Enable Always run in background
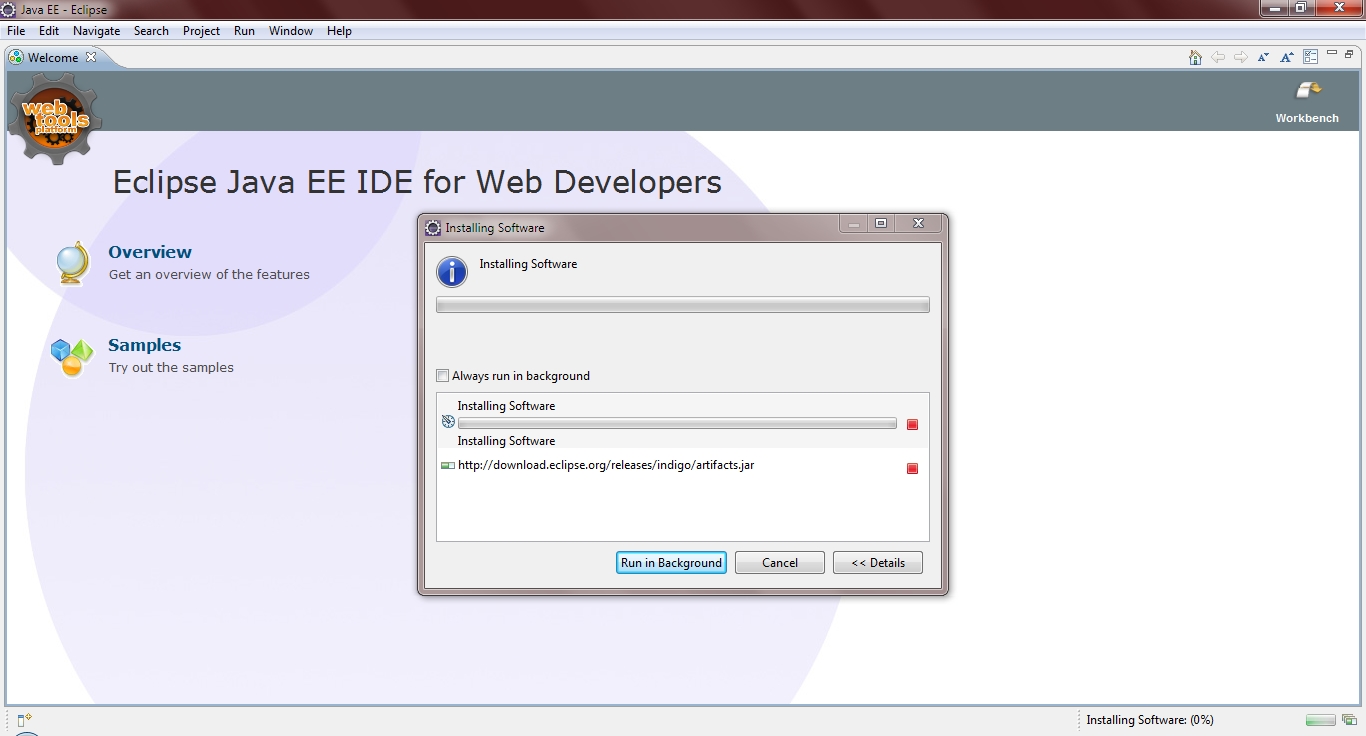This screenshot has height=736, width=1366. click(442, 375)
